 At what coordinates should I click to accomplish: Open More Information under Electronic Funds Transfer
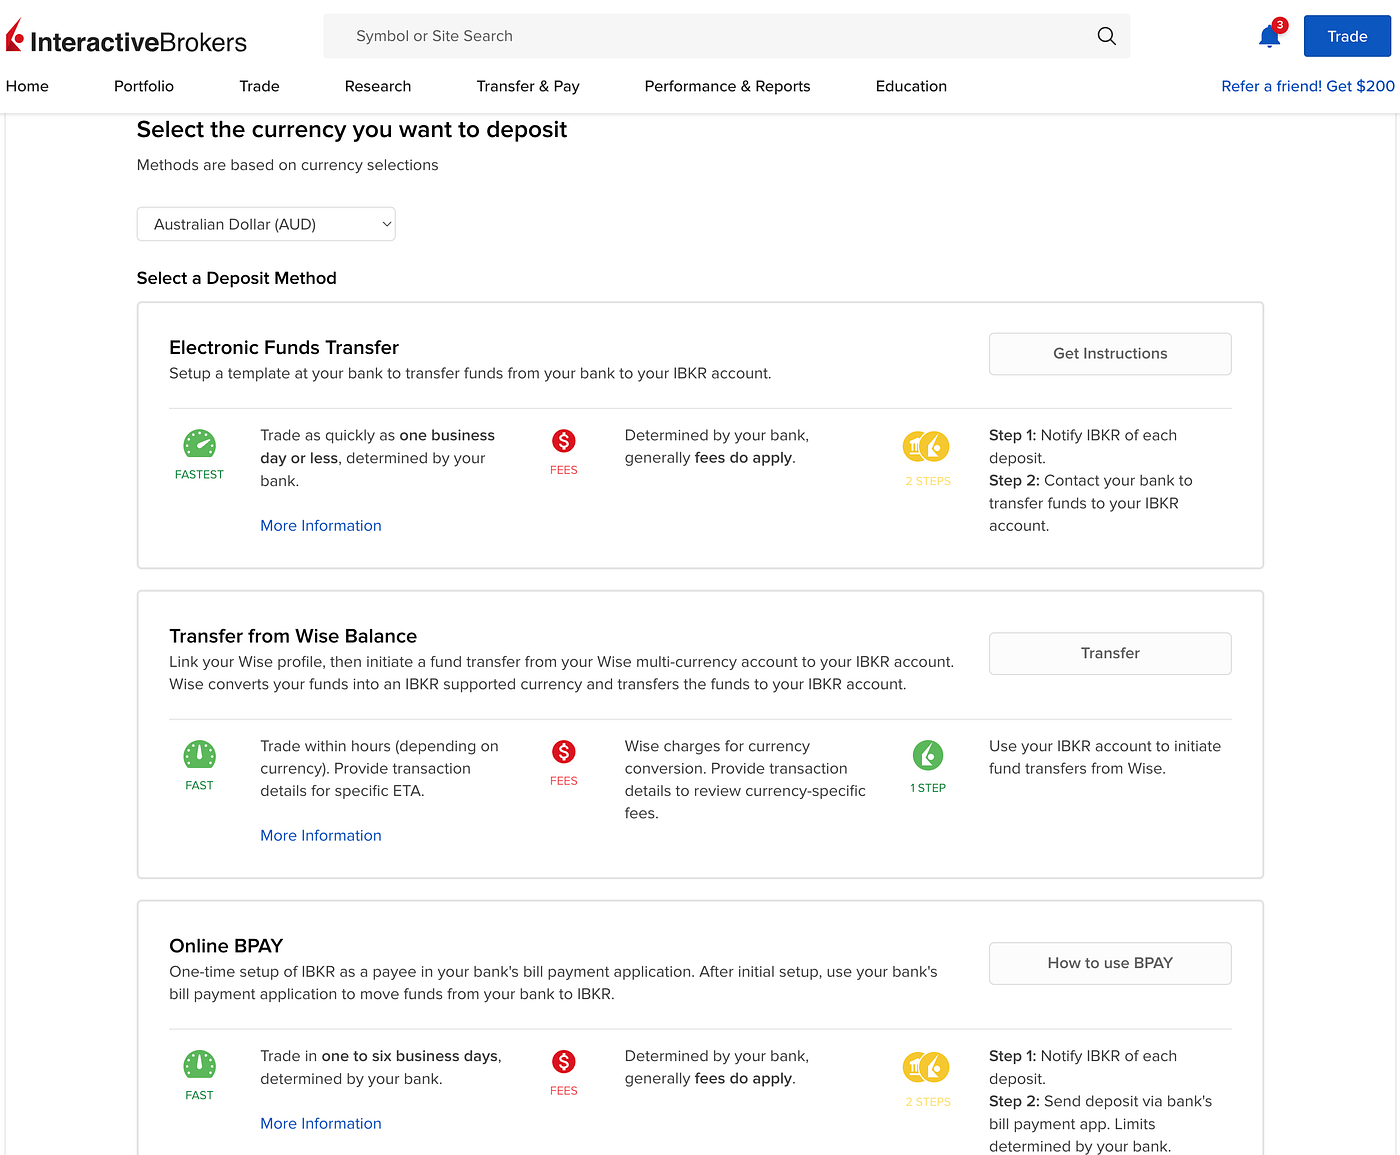point(321,525)
